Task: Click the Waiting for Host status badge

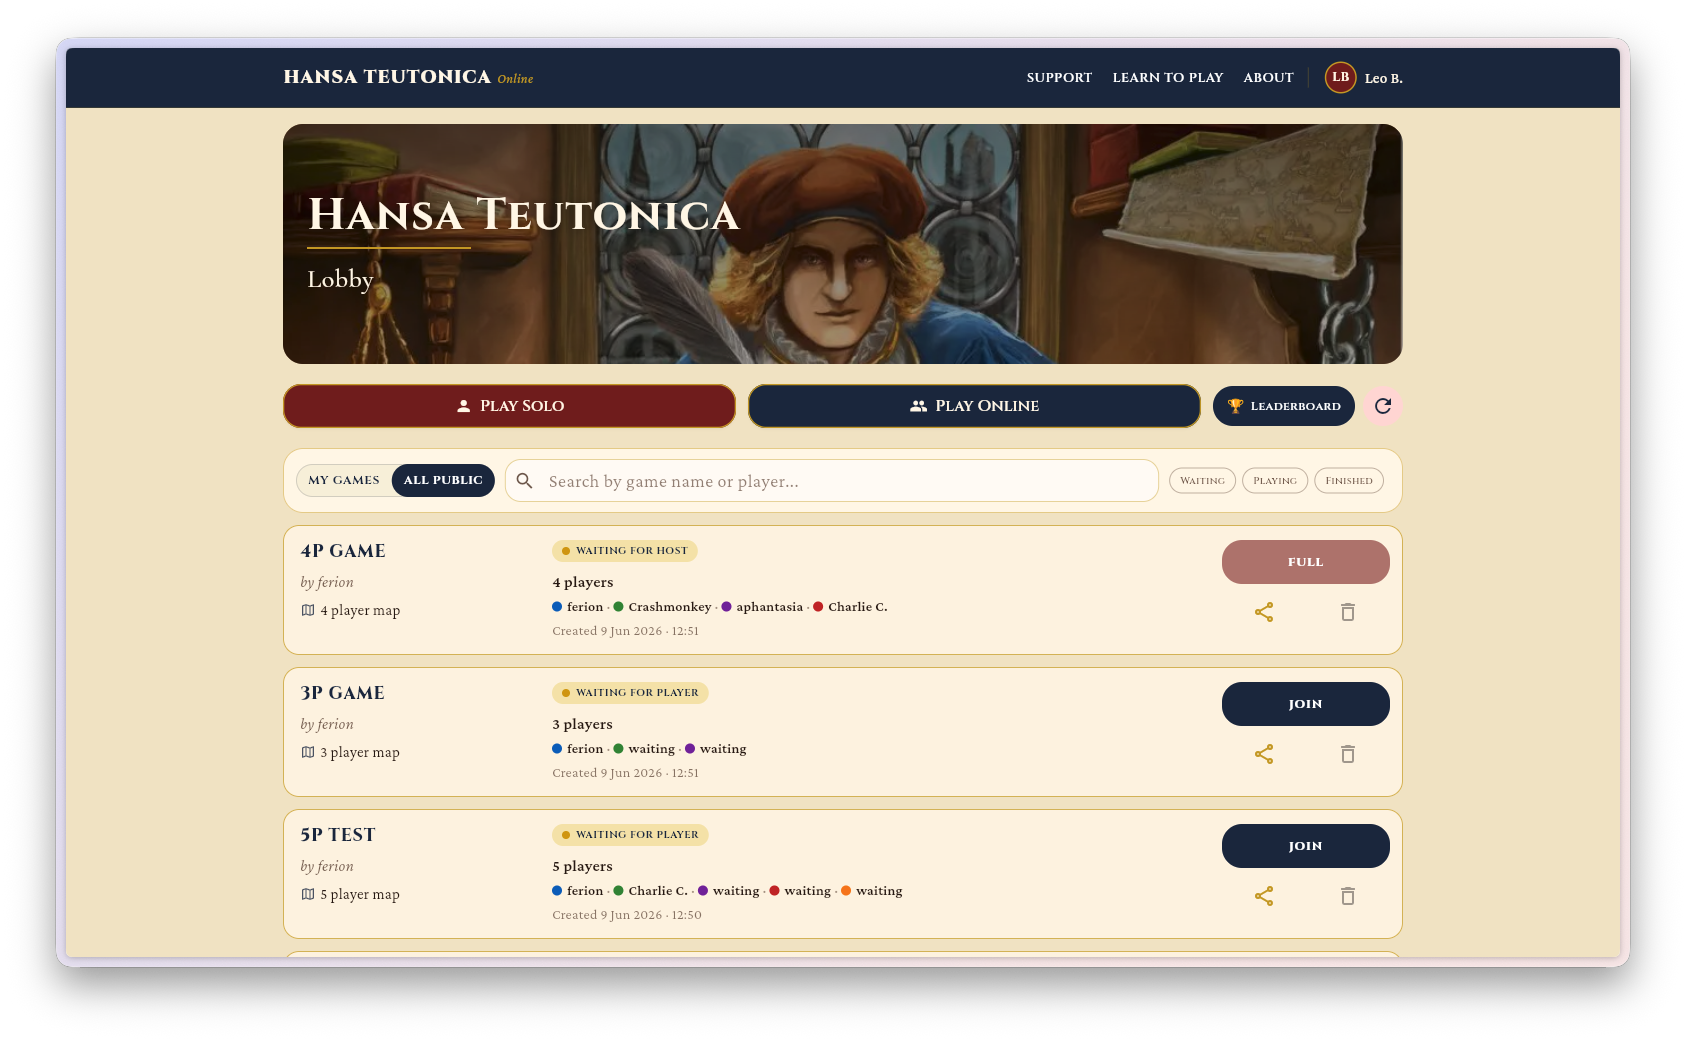Action: tap(625, 551)
